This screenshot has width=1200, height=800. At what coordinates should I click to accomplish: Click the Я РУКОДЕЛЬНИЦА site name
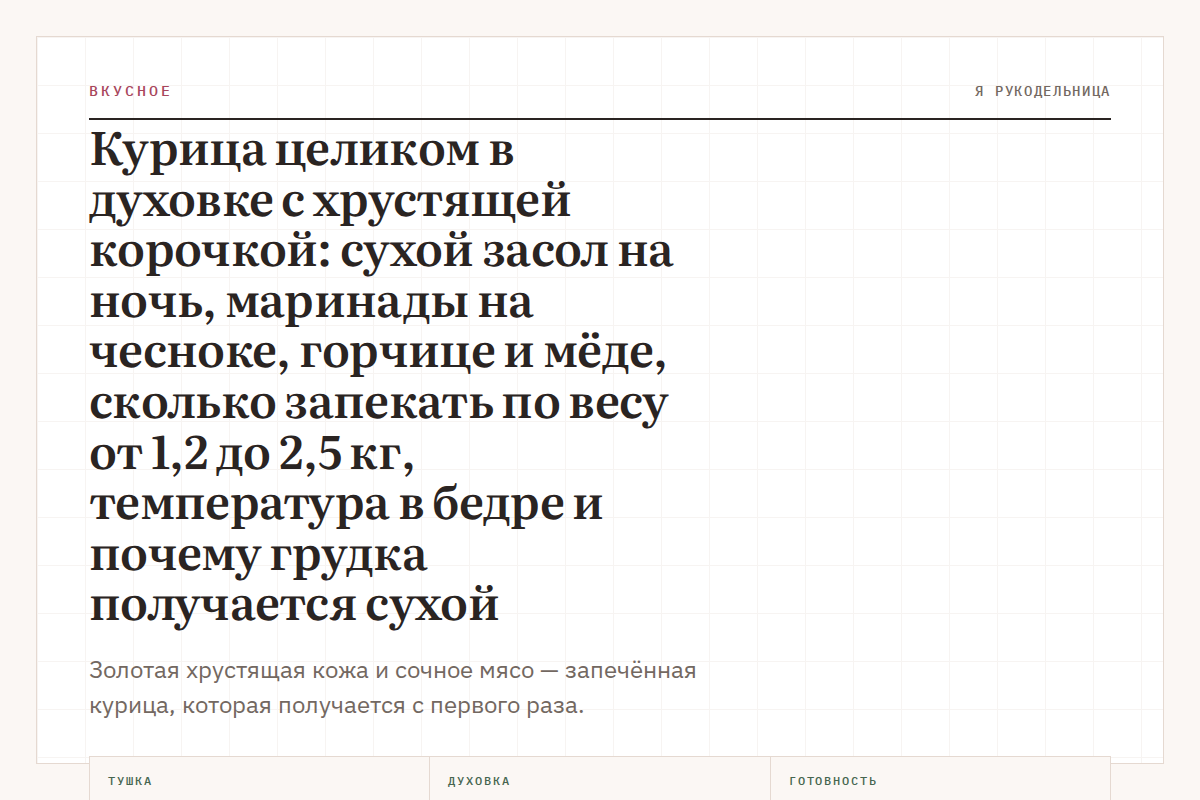pyautogui.click(x=1042, y=91)
